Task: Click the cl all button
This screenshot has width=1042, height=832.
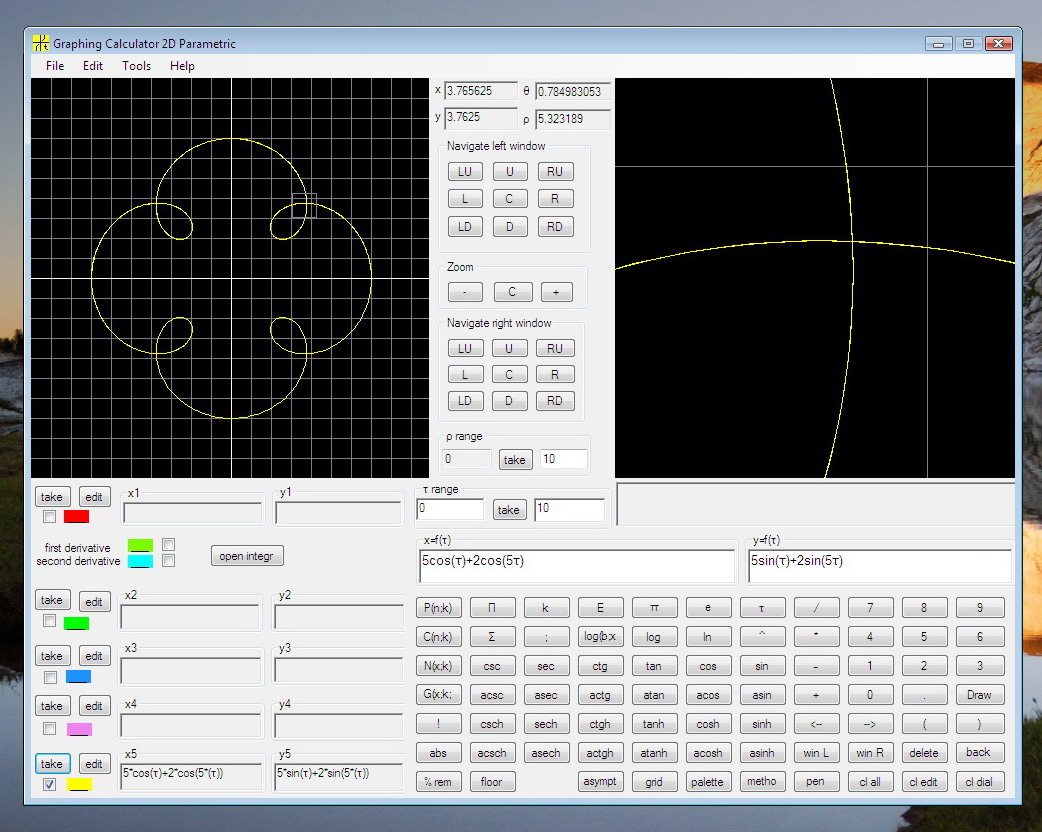Action: [870, 781]
